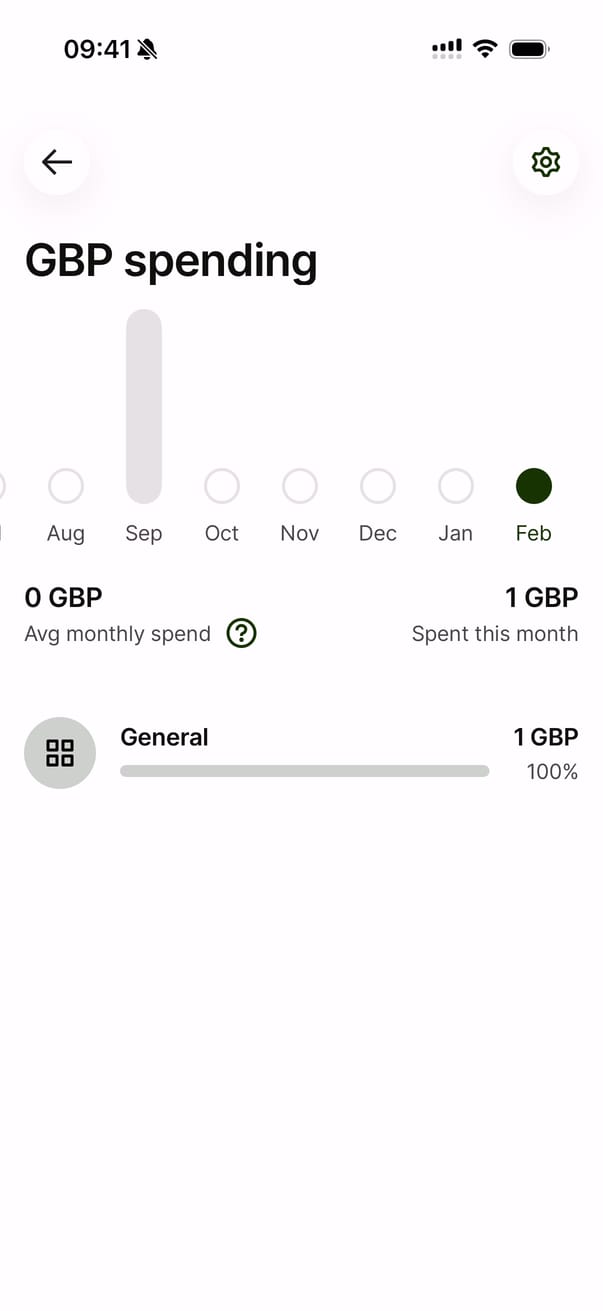Image resolution: width=603 pixels, height=1311 pixels.
Task: Select the filled Feb month circle
Action: [534, 486]
